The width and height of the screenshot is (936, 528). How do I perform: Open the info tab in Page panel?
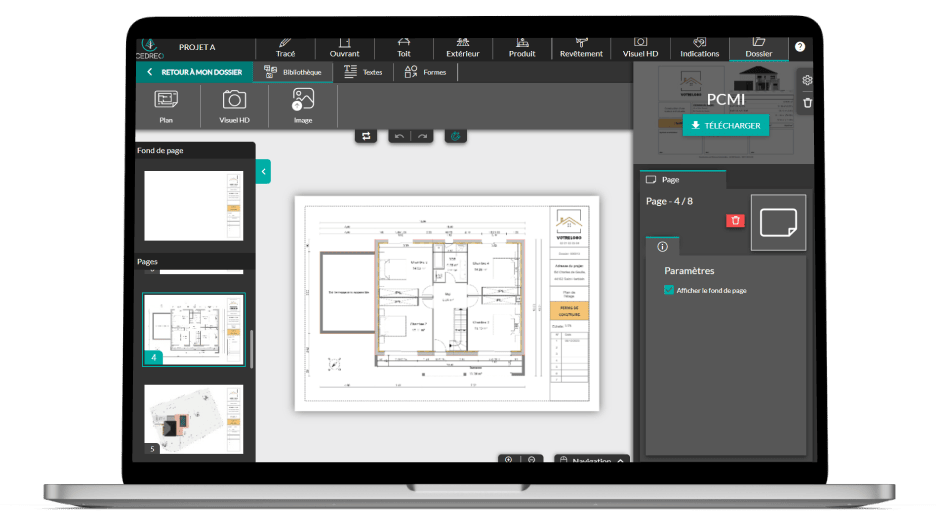[x=662, y=246]
